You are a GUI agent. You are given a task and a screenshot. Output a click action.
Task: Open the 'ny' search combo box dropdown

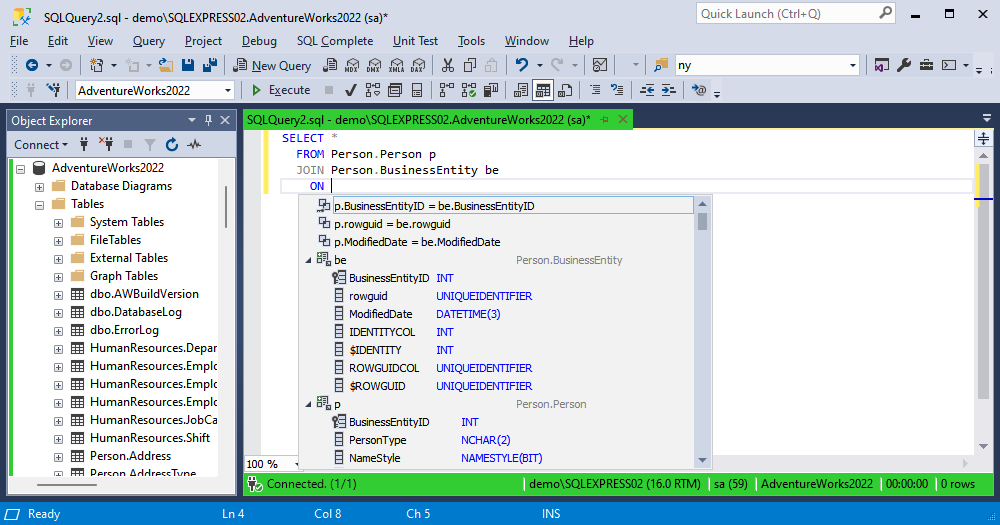pyautogui.click(x=853, y=65)
